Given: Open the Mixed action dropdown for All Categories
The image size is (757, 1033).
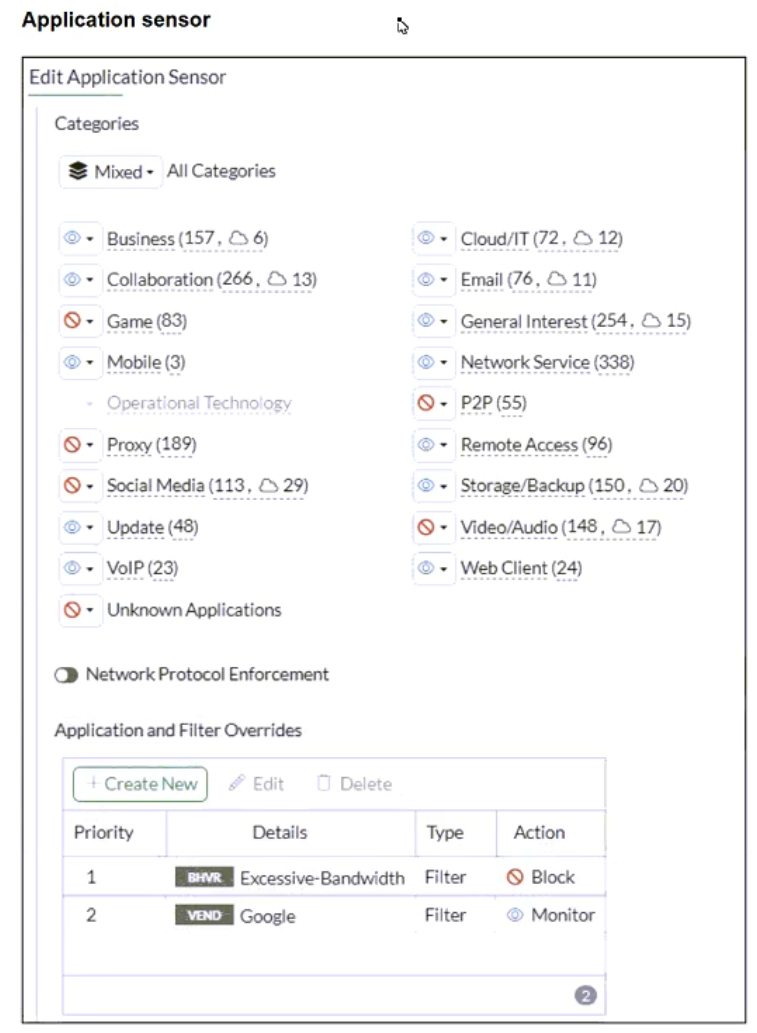Looking at the screenshot, I should tap(110, 172).
